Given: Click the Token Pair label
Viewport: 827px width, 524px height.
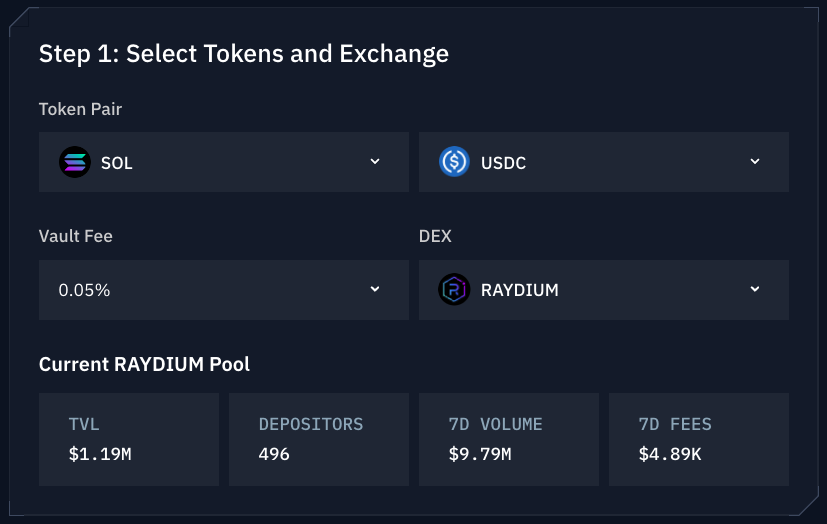Looking at the screenshot, I should (81, 109).
